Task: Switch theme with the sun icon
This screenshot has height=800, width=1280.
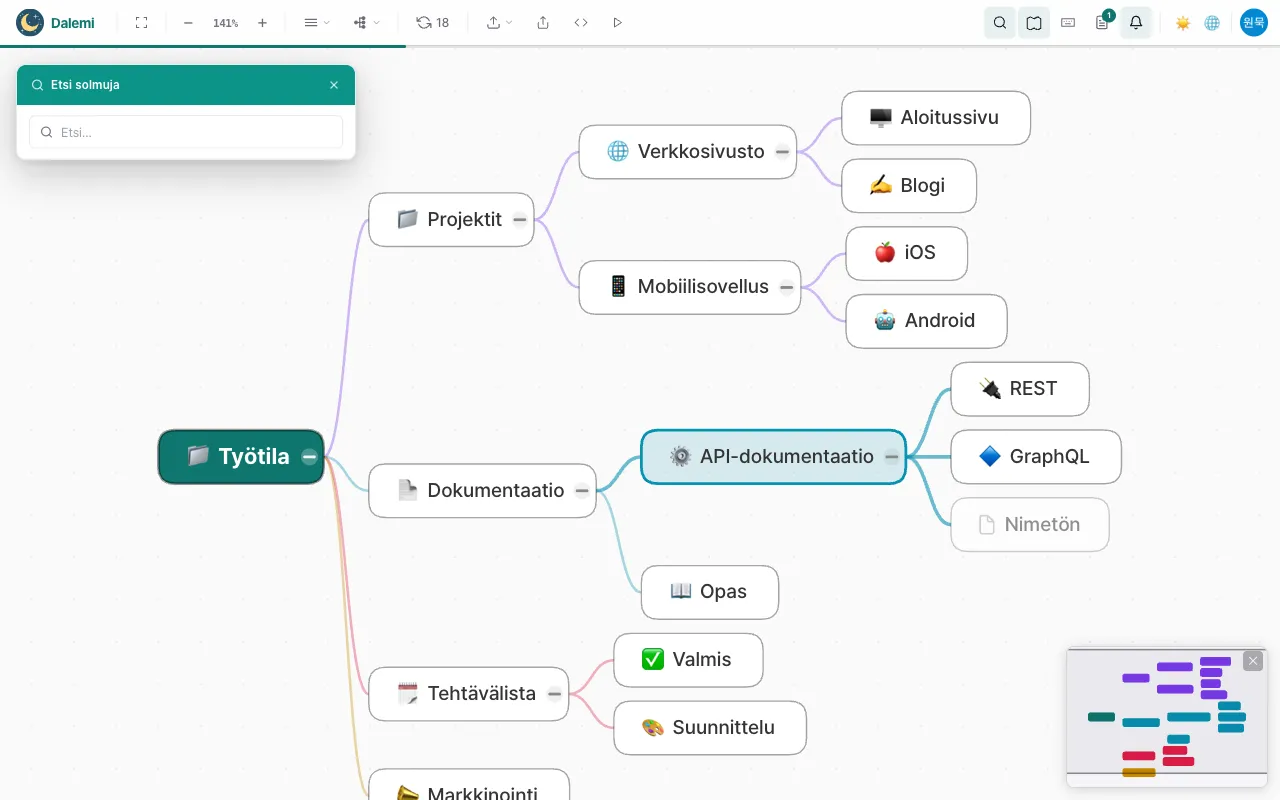Action: coord(1183,23)
